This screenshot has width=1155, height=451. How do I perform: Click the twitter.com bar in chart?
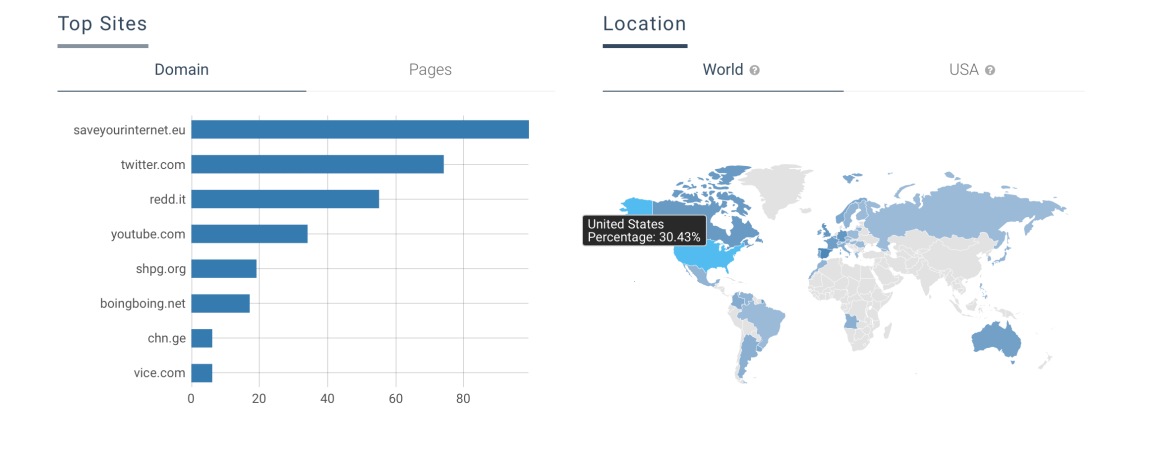click(x=317, y=164)
